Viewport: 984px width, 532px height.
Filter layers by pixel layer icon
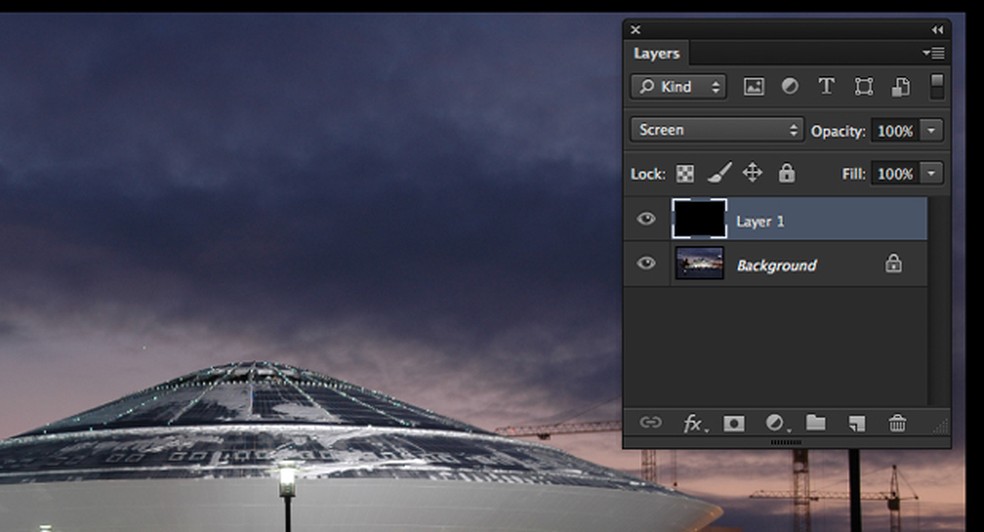point(754,87)
